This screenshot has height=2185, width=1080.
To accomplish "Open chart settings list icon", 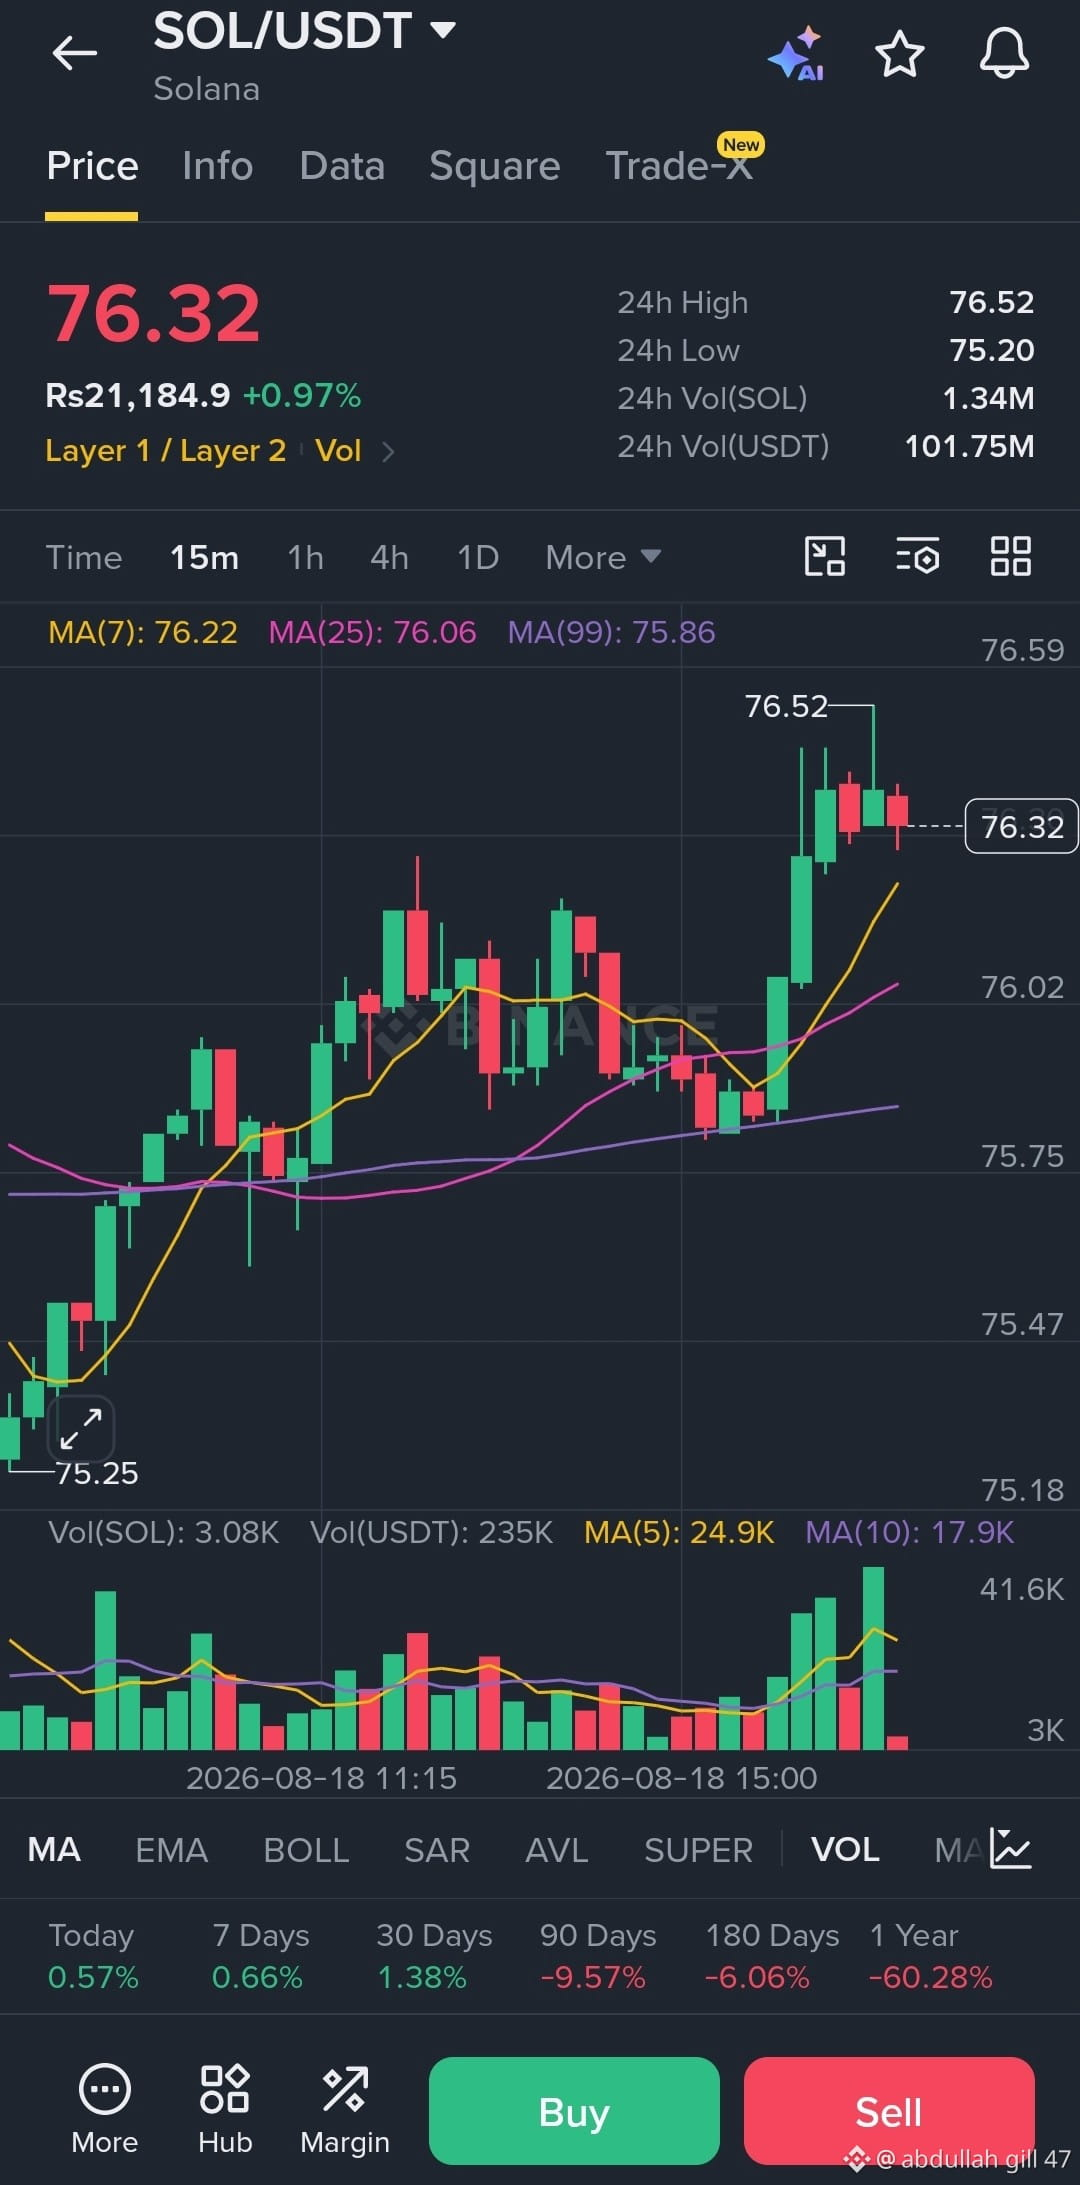I will 917,556.
